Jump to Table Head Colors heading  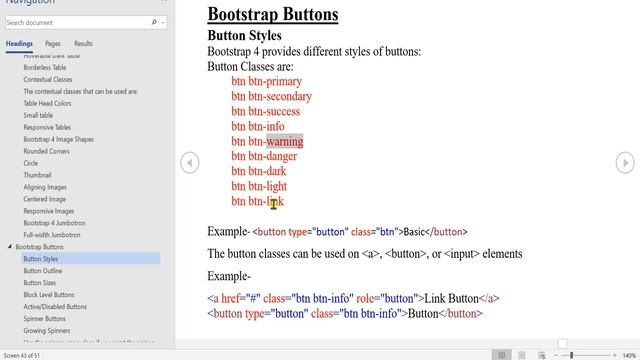click(47, 103)
